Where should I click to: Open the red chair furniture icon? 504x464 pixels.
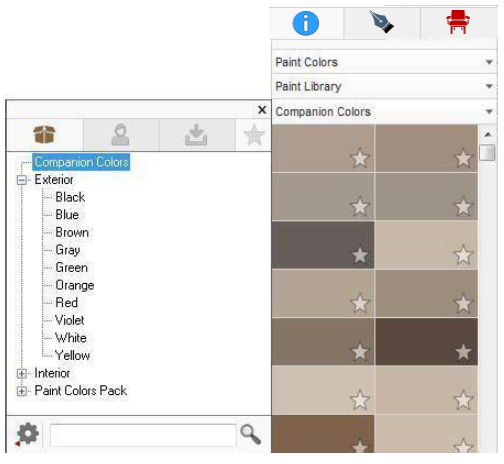pos(458,22)
